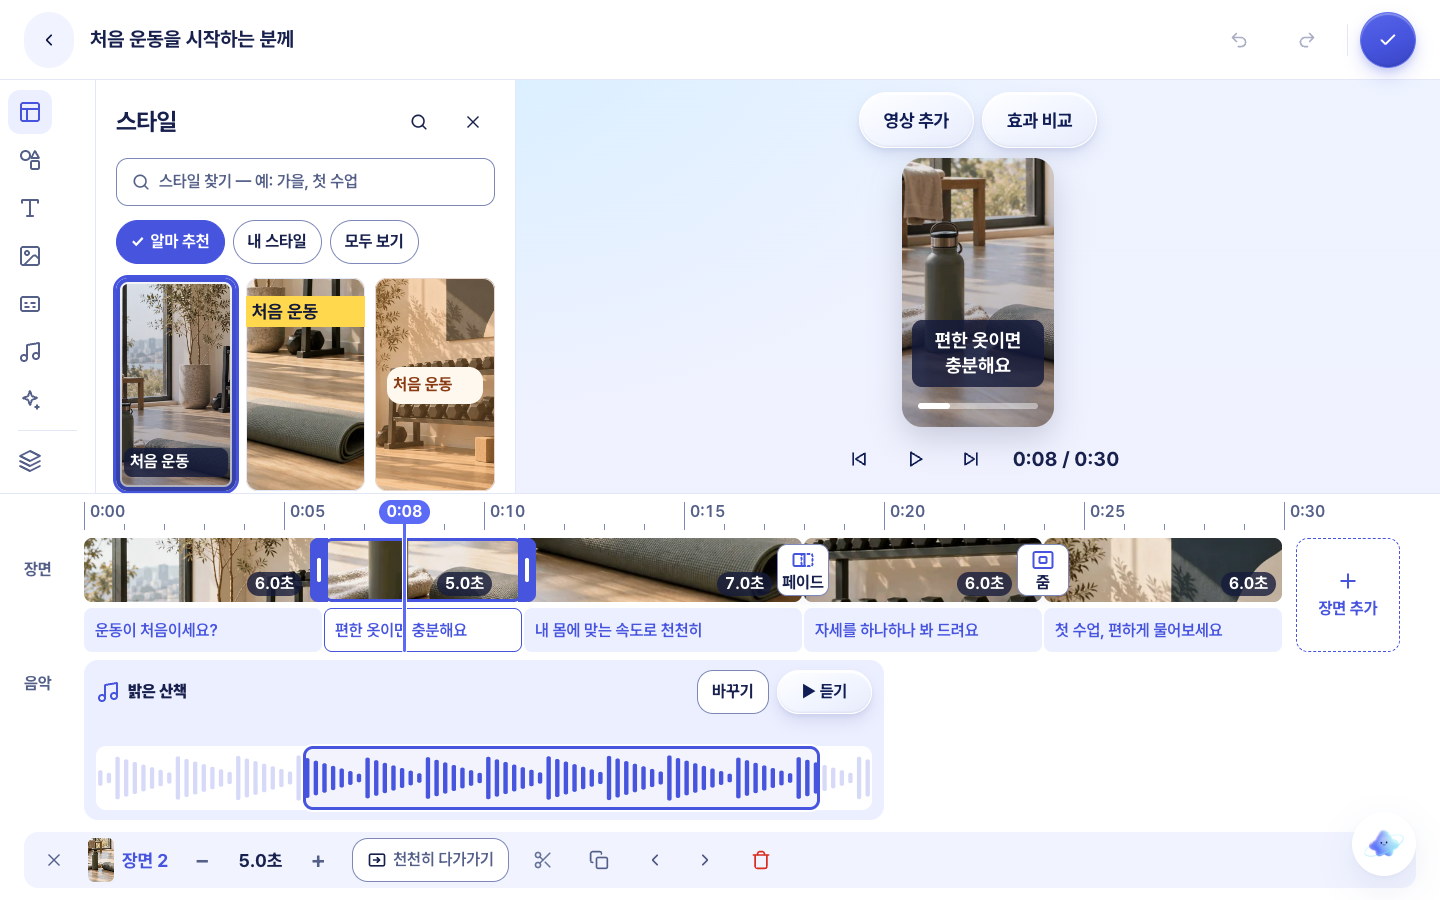Open the layers sidebar icon

[x=30, y=461]
